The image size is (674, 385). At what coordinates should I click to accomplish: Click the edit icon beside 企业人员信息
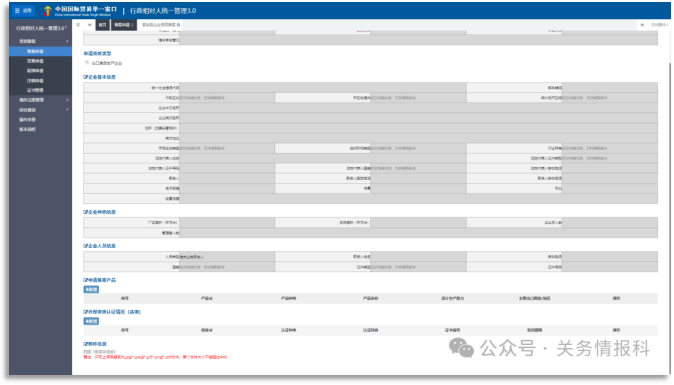click(x=86, y=246)
